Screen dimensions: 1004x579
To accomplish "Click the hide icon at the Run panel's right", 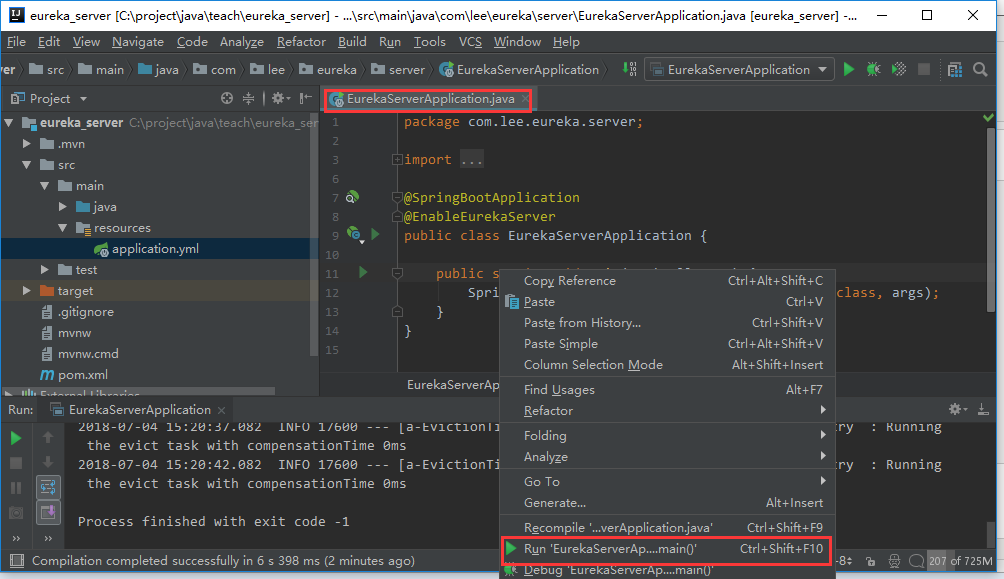I will tap(983, 409).
